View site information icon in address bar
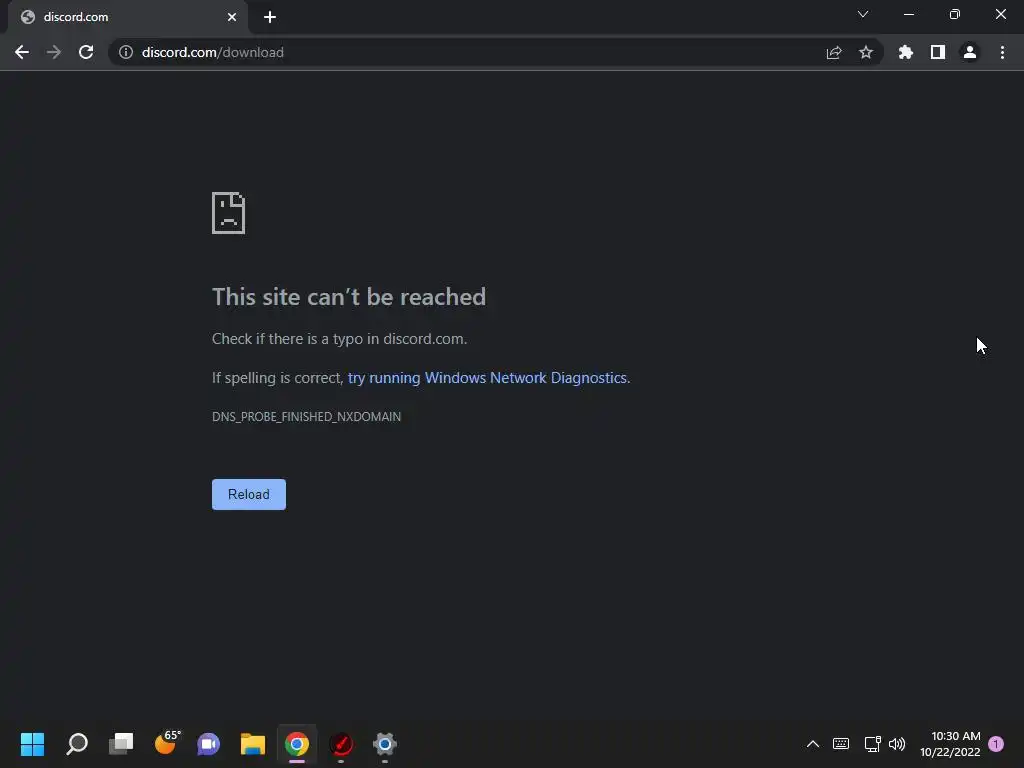This screenshot has height=768, width=1024. pos(126,52)
